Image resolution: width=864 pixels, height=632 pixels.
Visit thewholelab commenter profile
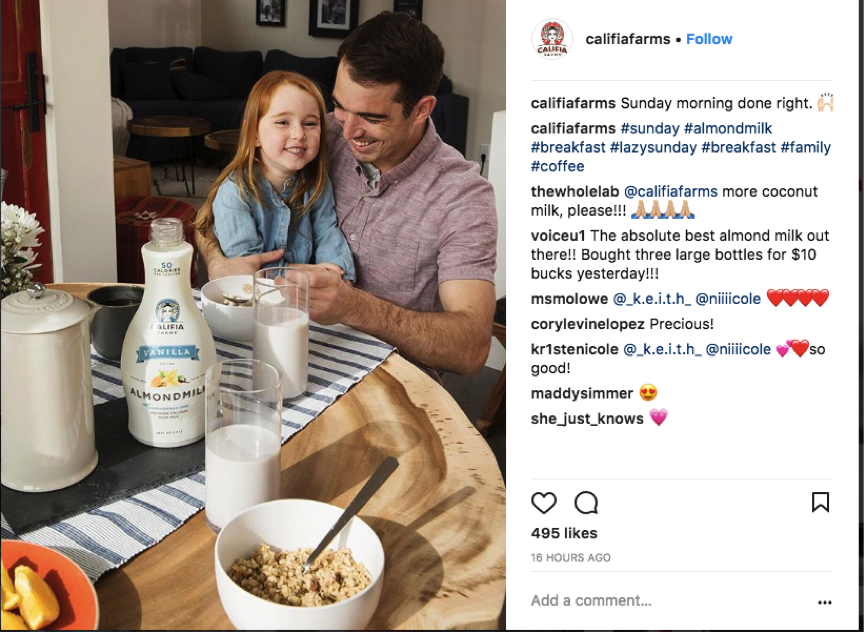(x=575, y=191)
